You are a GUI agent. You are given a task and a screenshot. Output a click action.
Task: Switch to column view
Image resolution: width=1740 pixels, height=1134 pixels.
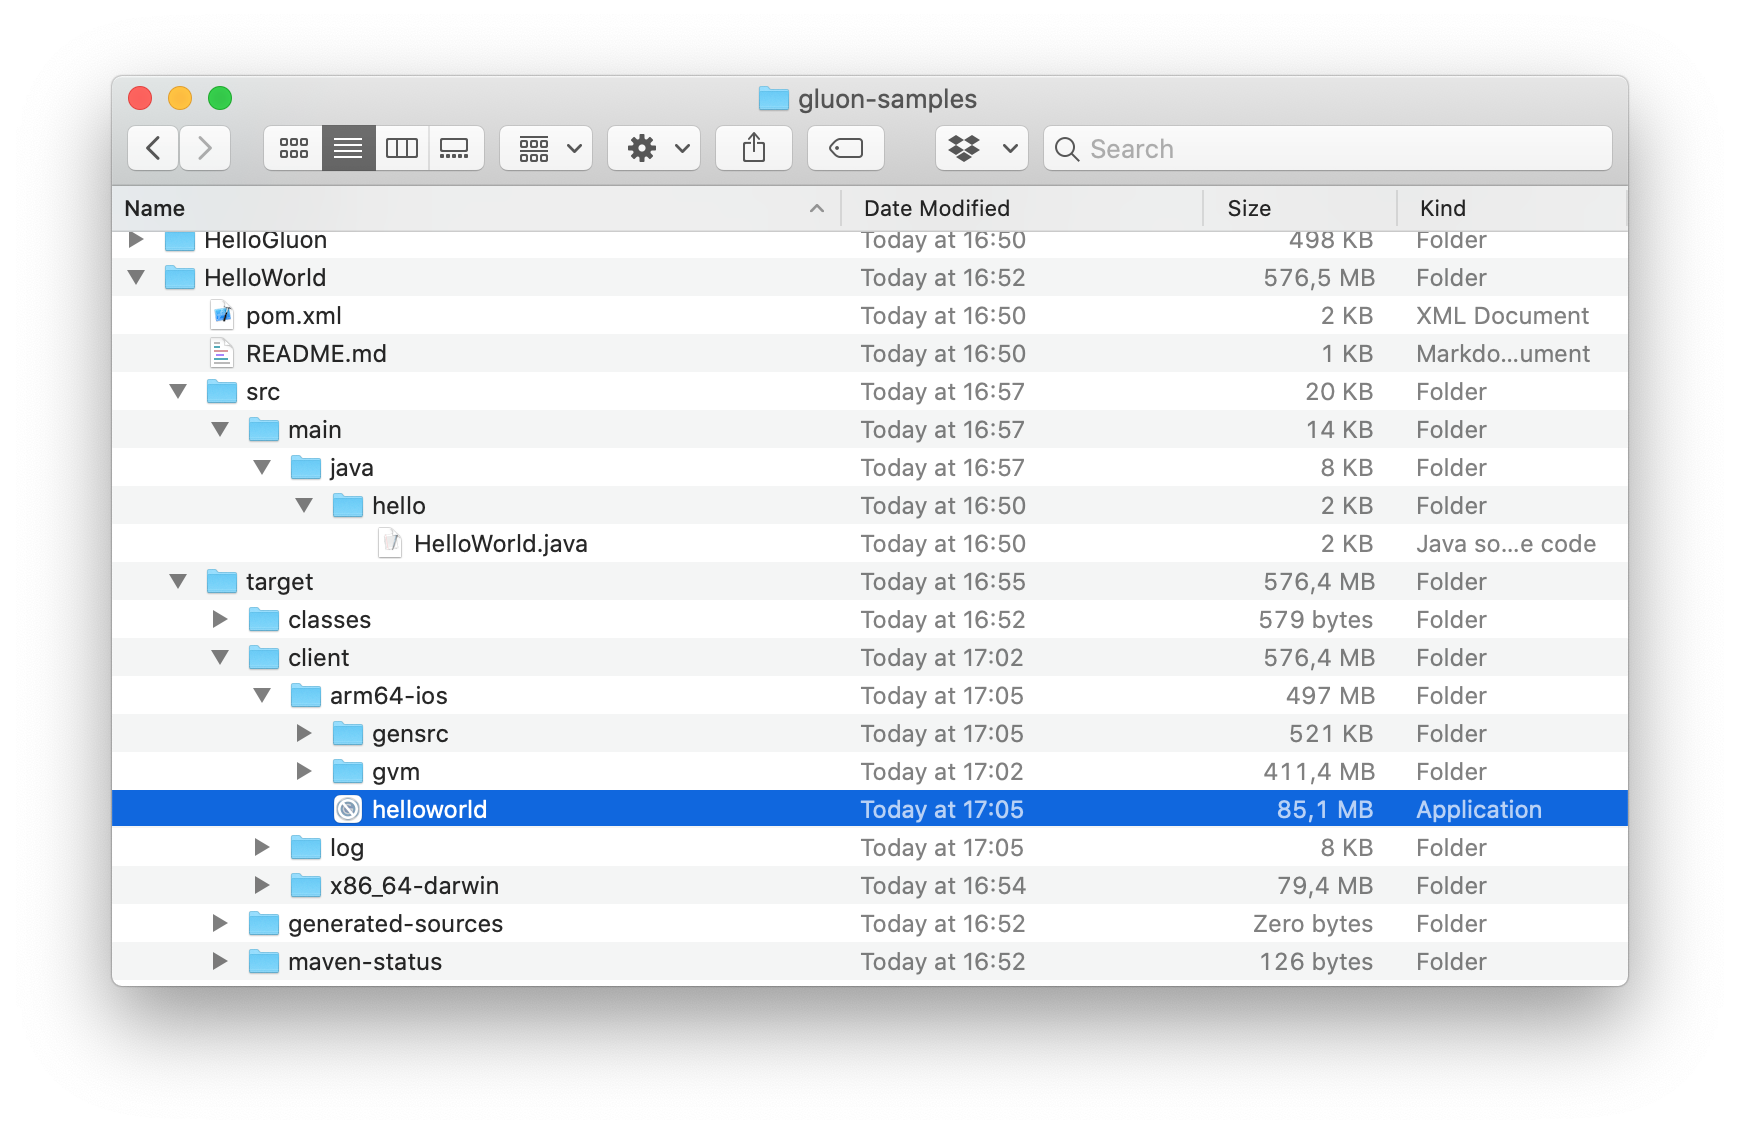[x=402, y=149]
